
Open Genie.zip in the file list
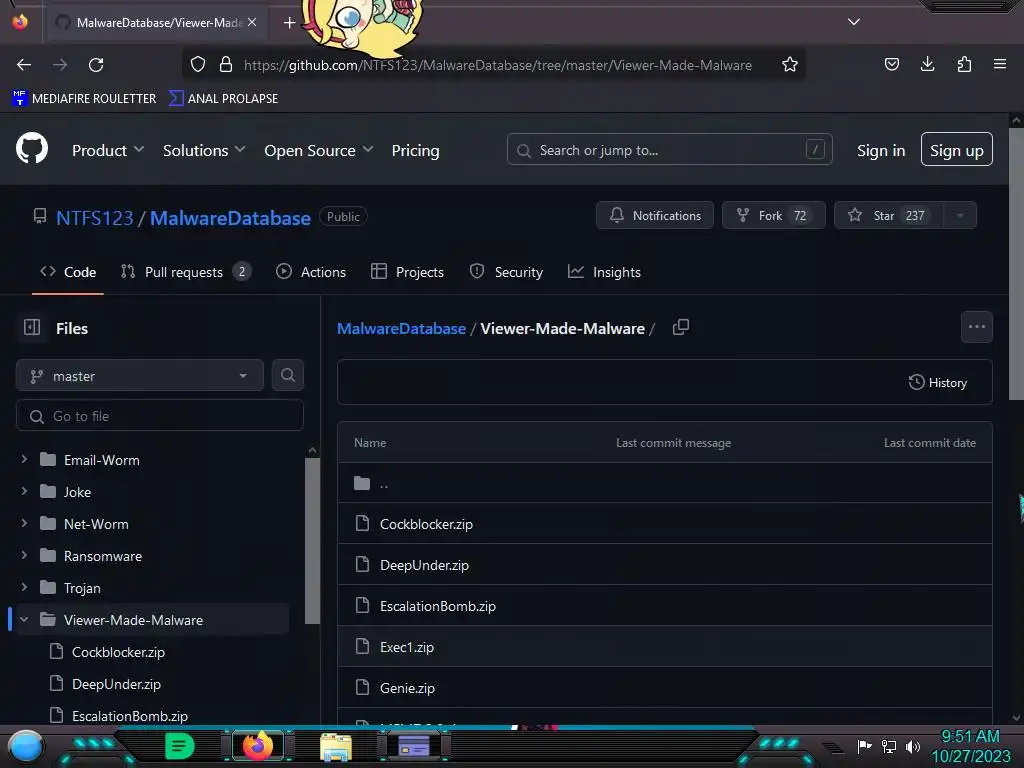pyautogui.click(x=407, y=688)
